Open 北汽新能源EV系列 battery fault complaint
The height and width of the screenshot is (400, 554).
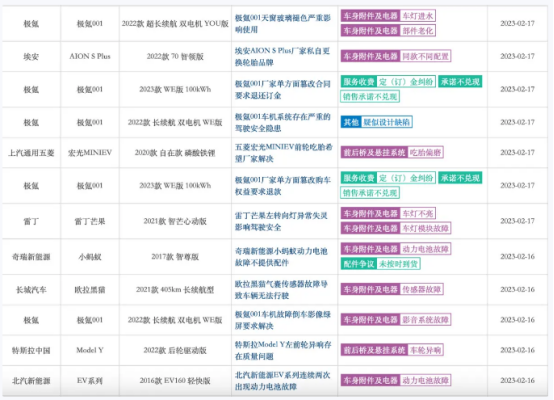pos(283,381)
